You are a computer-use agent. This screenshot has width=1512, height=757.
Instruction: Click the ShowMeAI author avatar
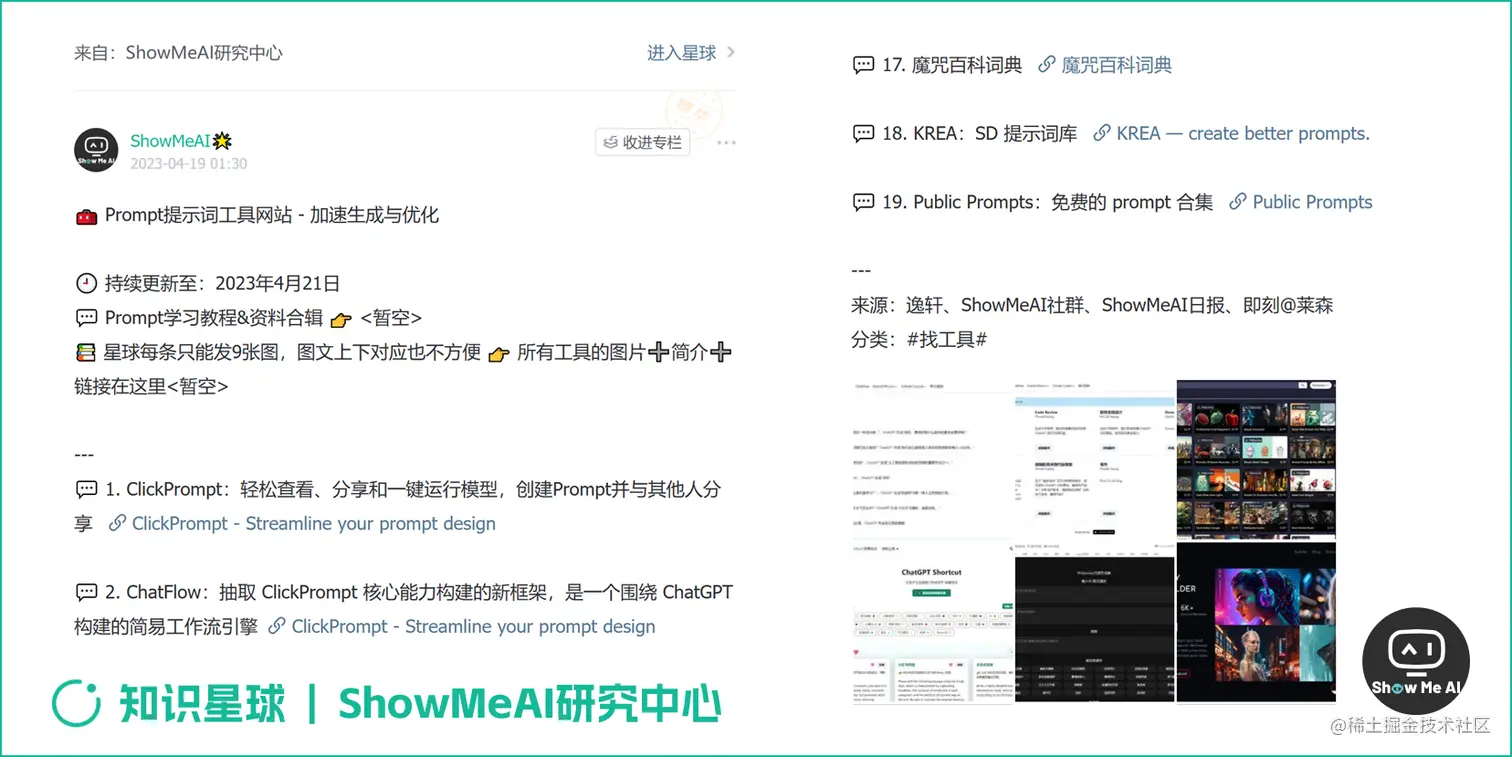(x=96, y=150)
